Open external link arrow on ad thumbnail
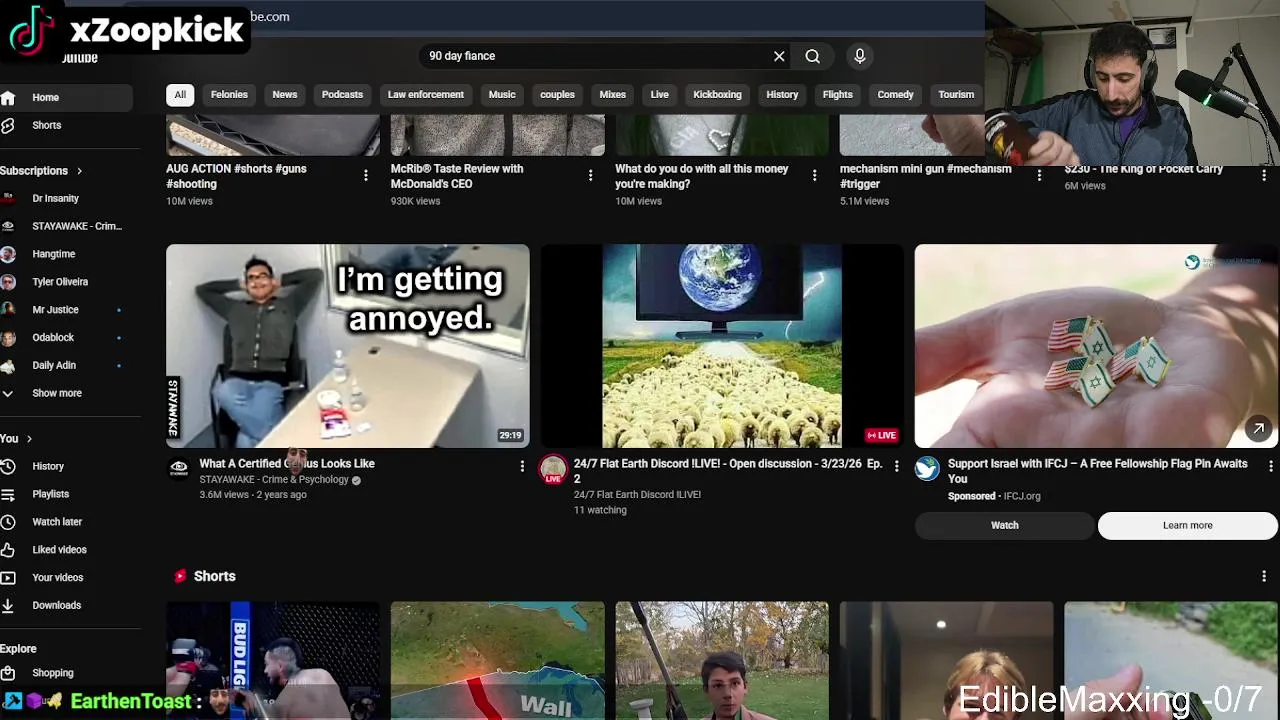 tap(1258, 429)
